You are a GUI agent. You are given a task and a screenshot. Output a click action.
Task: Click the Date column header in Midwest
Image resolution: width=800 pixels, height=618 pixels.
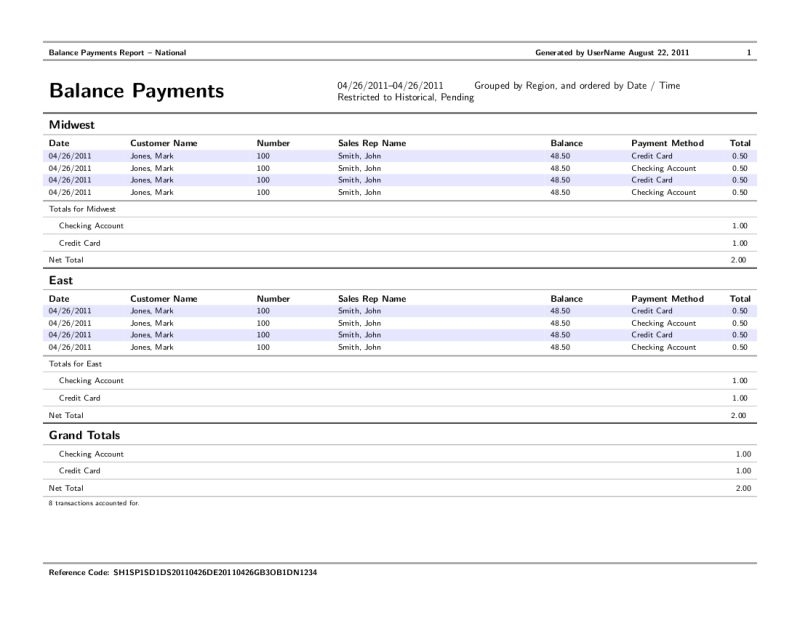tap(58, 143)
